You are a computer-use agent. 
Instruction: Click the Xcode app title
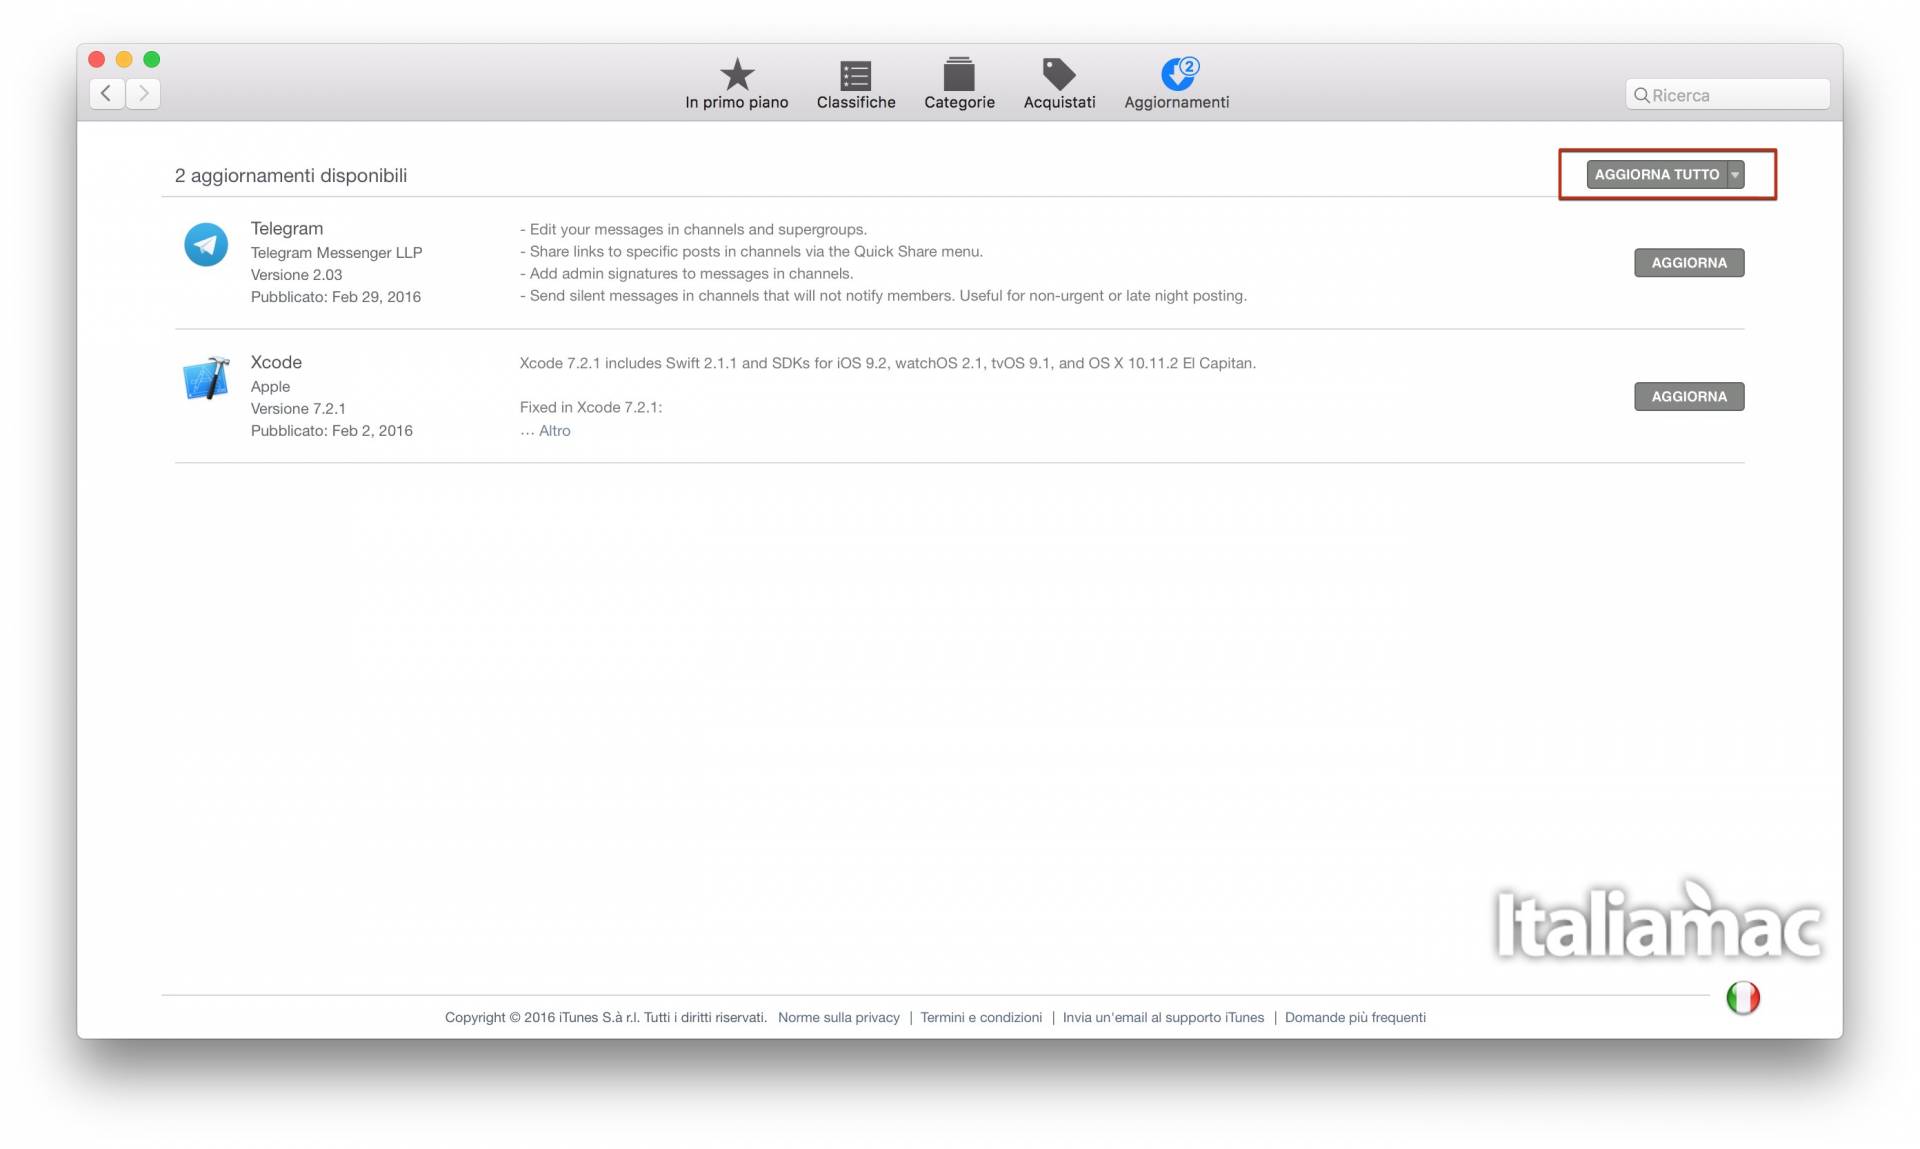pyautogui.click(x=276, y=362)
